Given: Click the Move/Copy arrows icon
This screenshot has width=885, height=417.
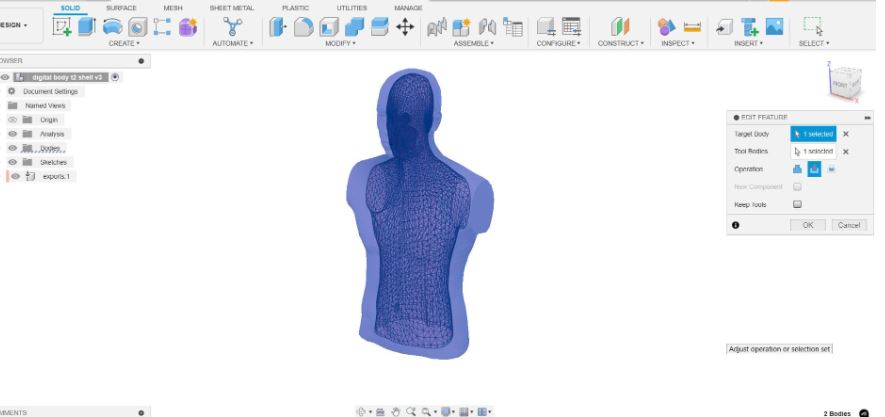Looking at the screenshot, I should 405,27.
